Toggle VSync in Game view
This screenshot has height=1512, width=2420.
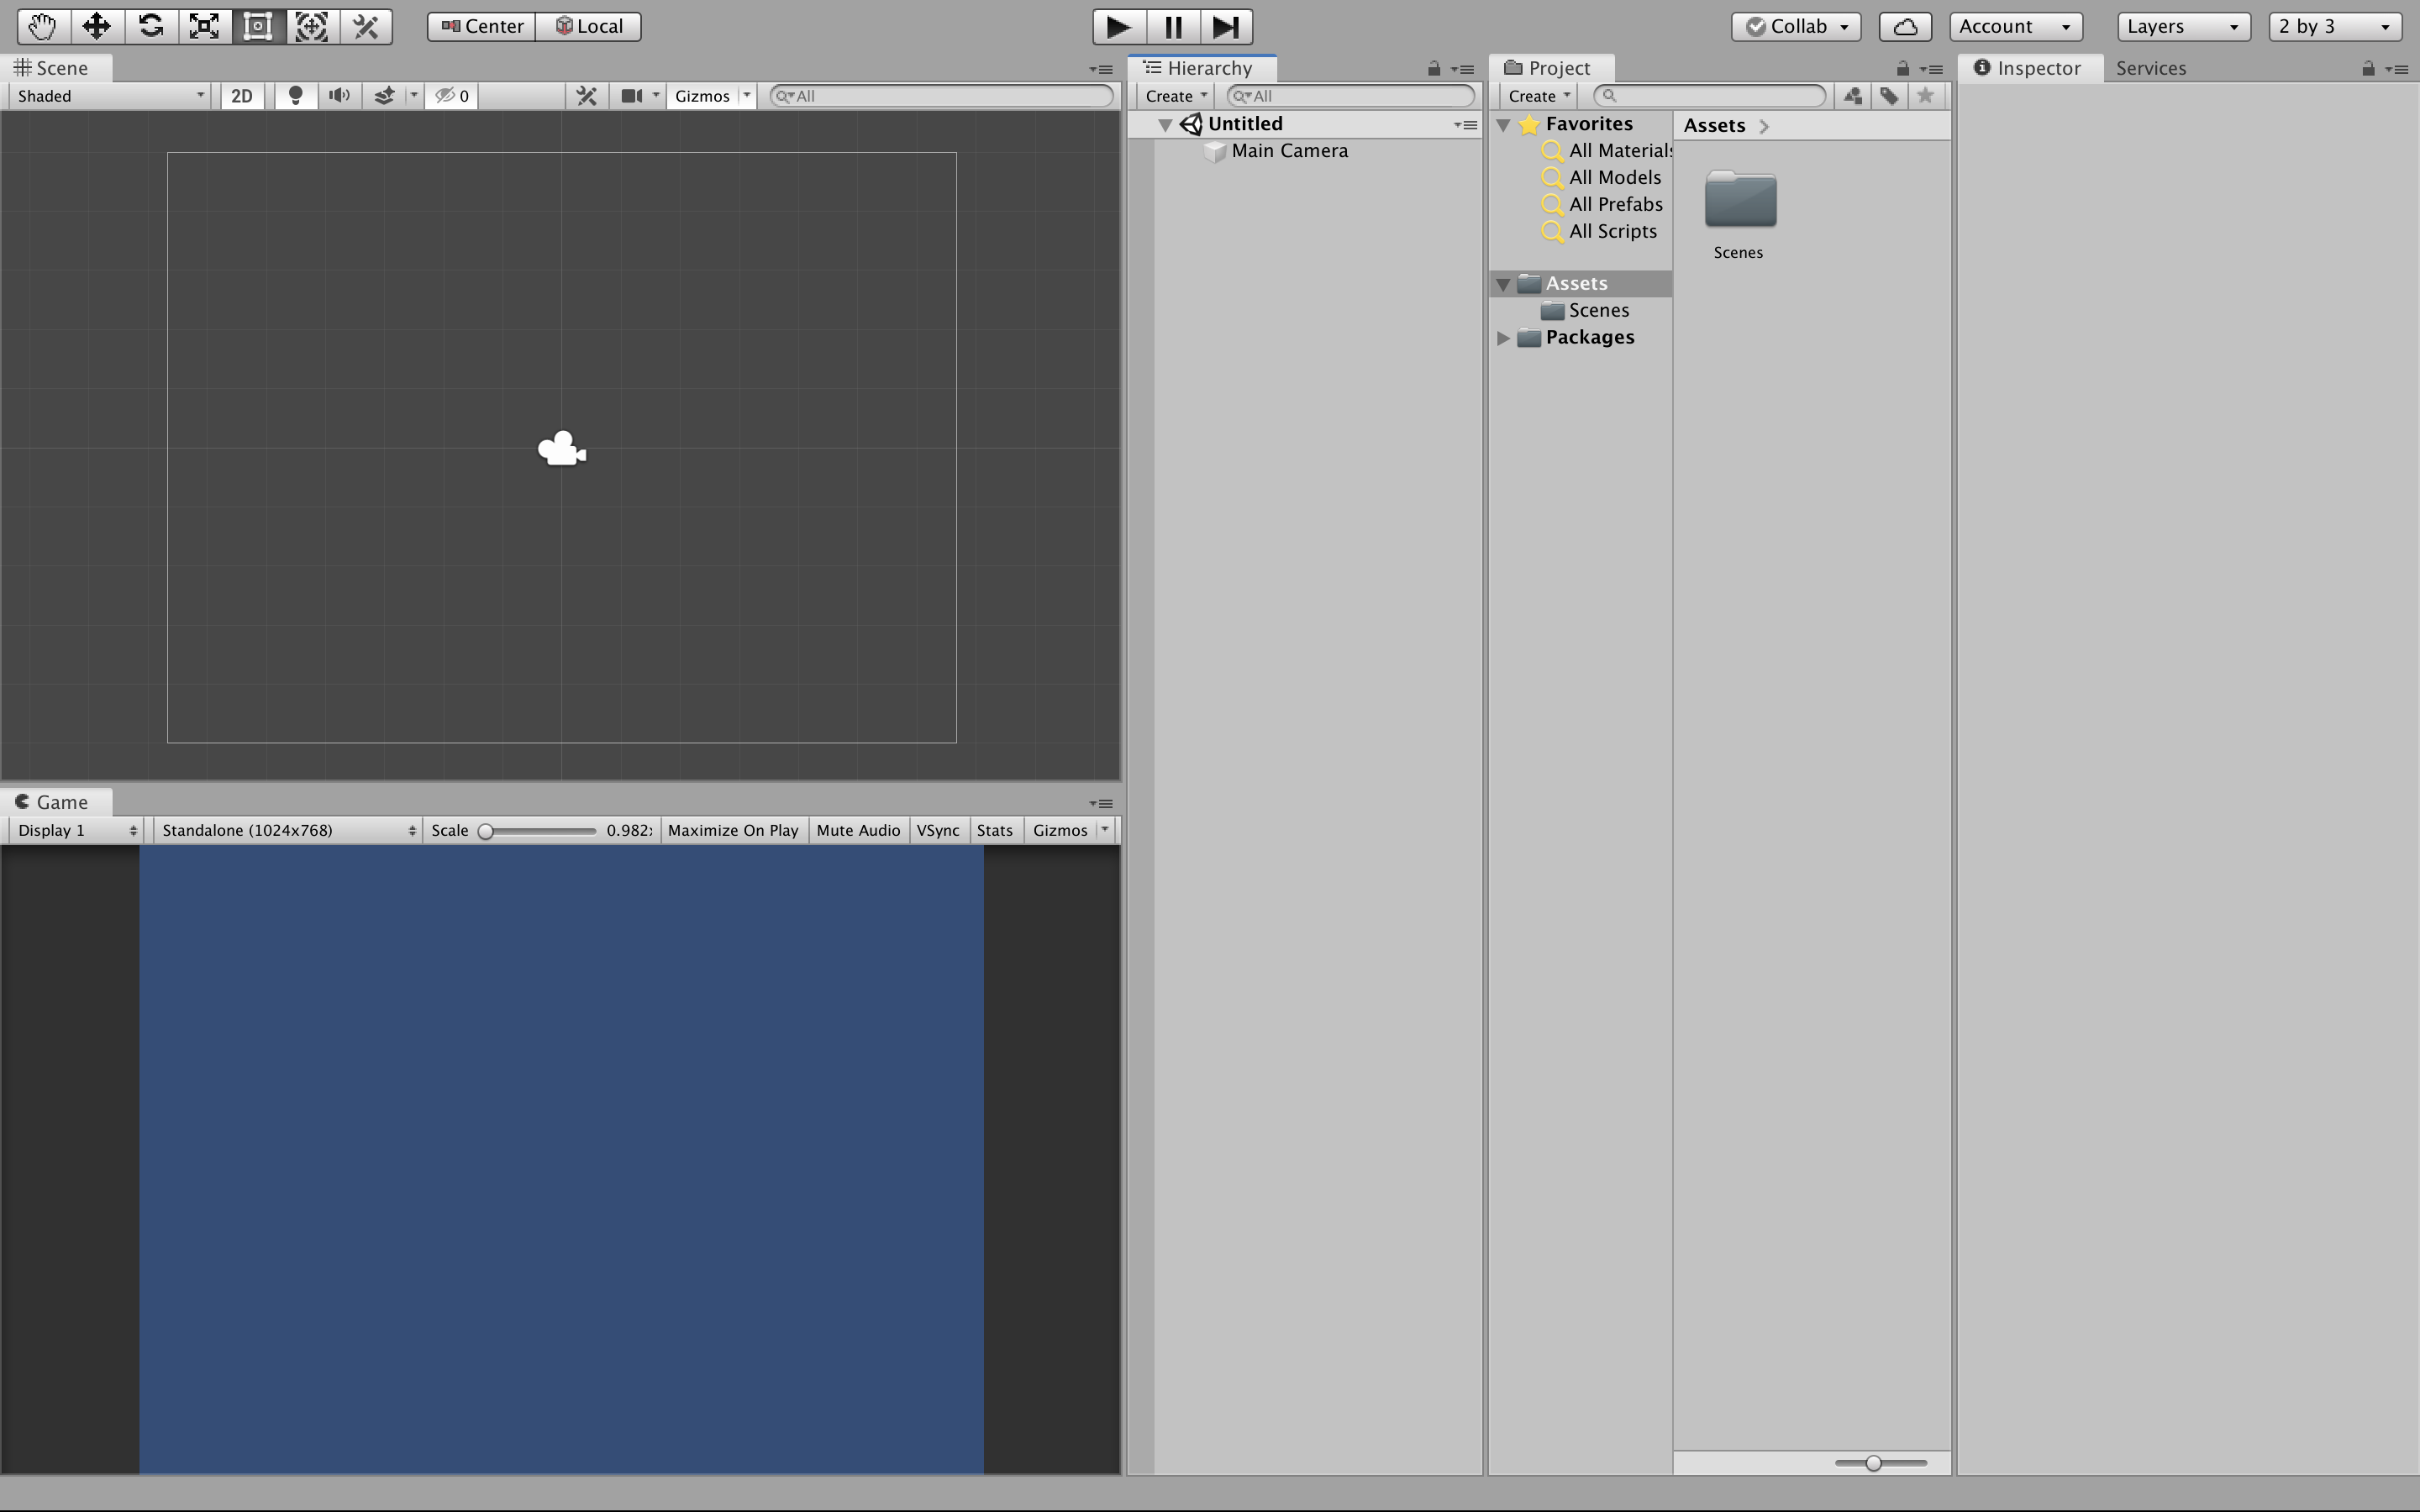coord(938,830)
